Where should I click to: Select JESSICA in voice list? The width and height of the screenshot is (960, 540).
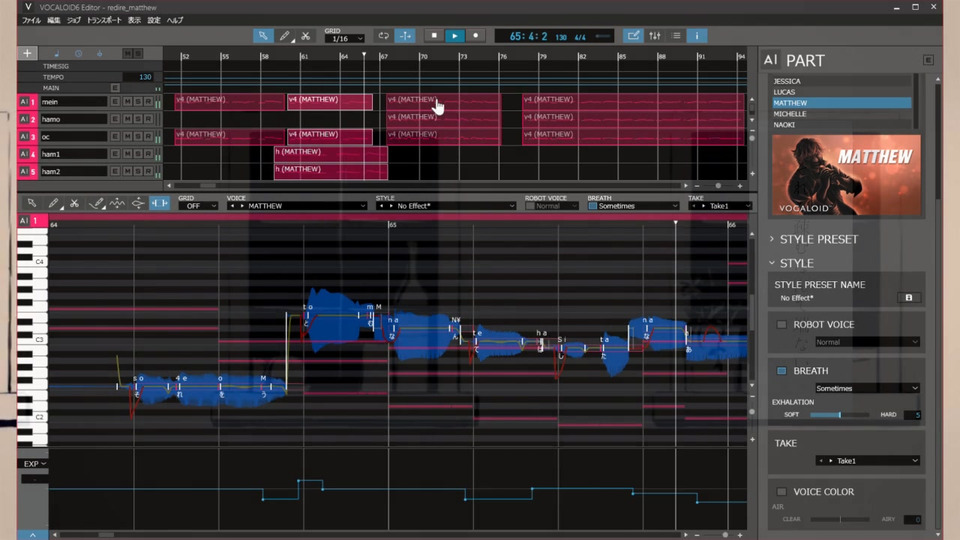[x=841, y=81]
